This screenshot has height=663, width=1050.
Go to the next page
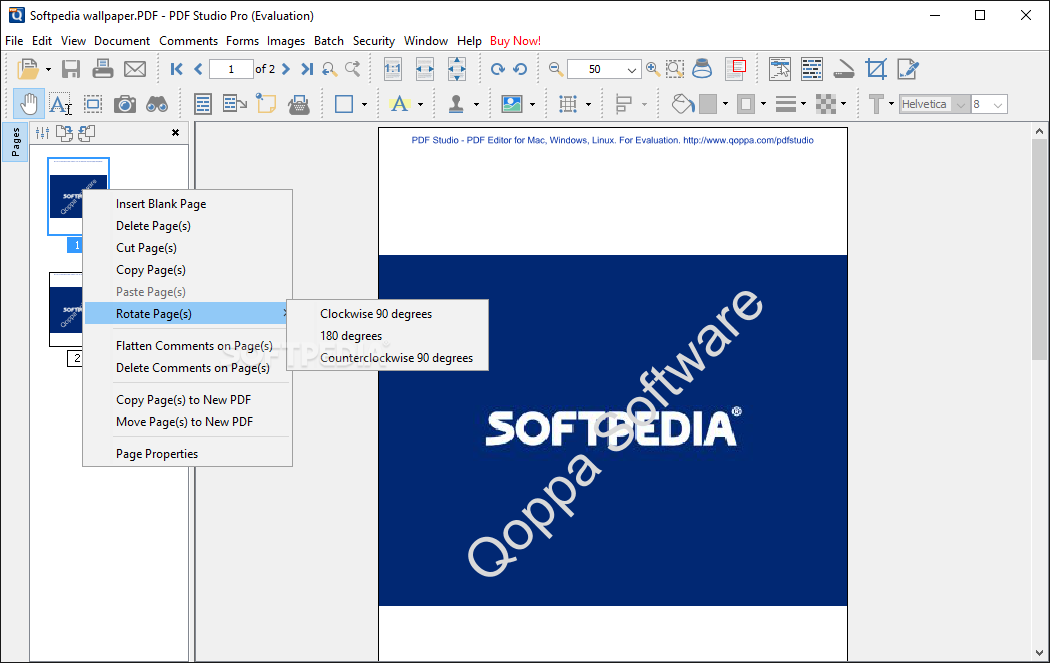pyautogui.click(x=286, y=69)
